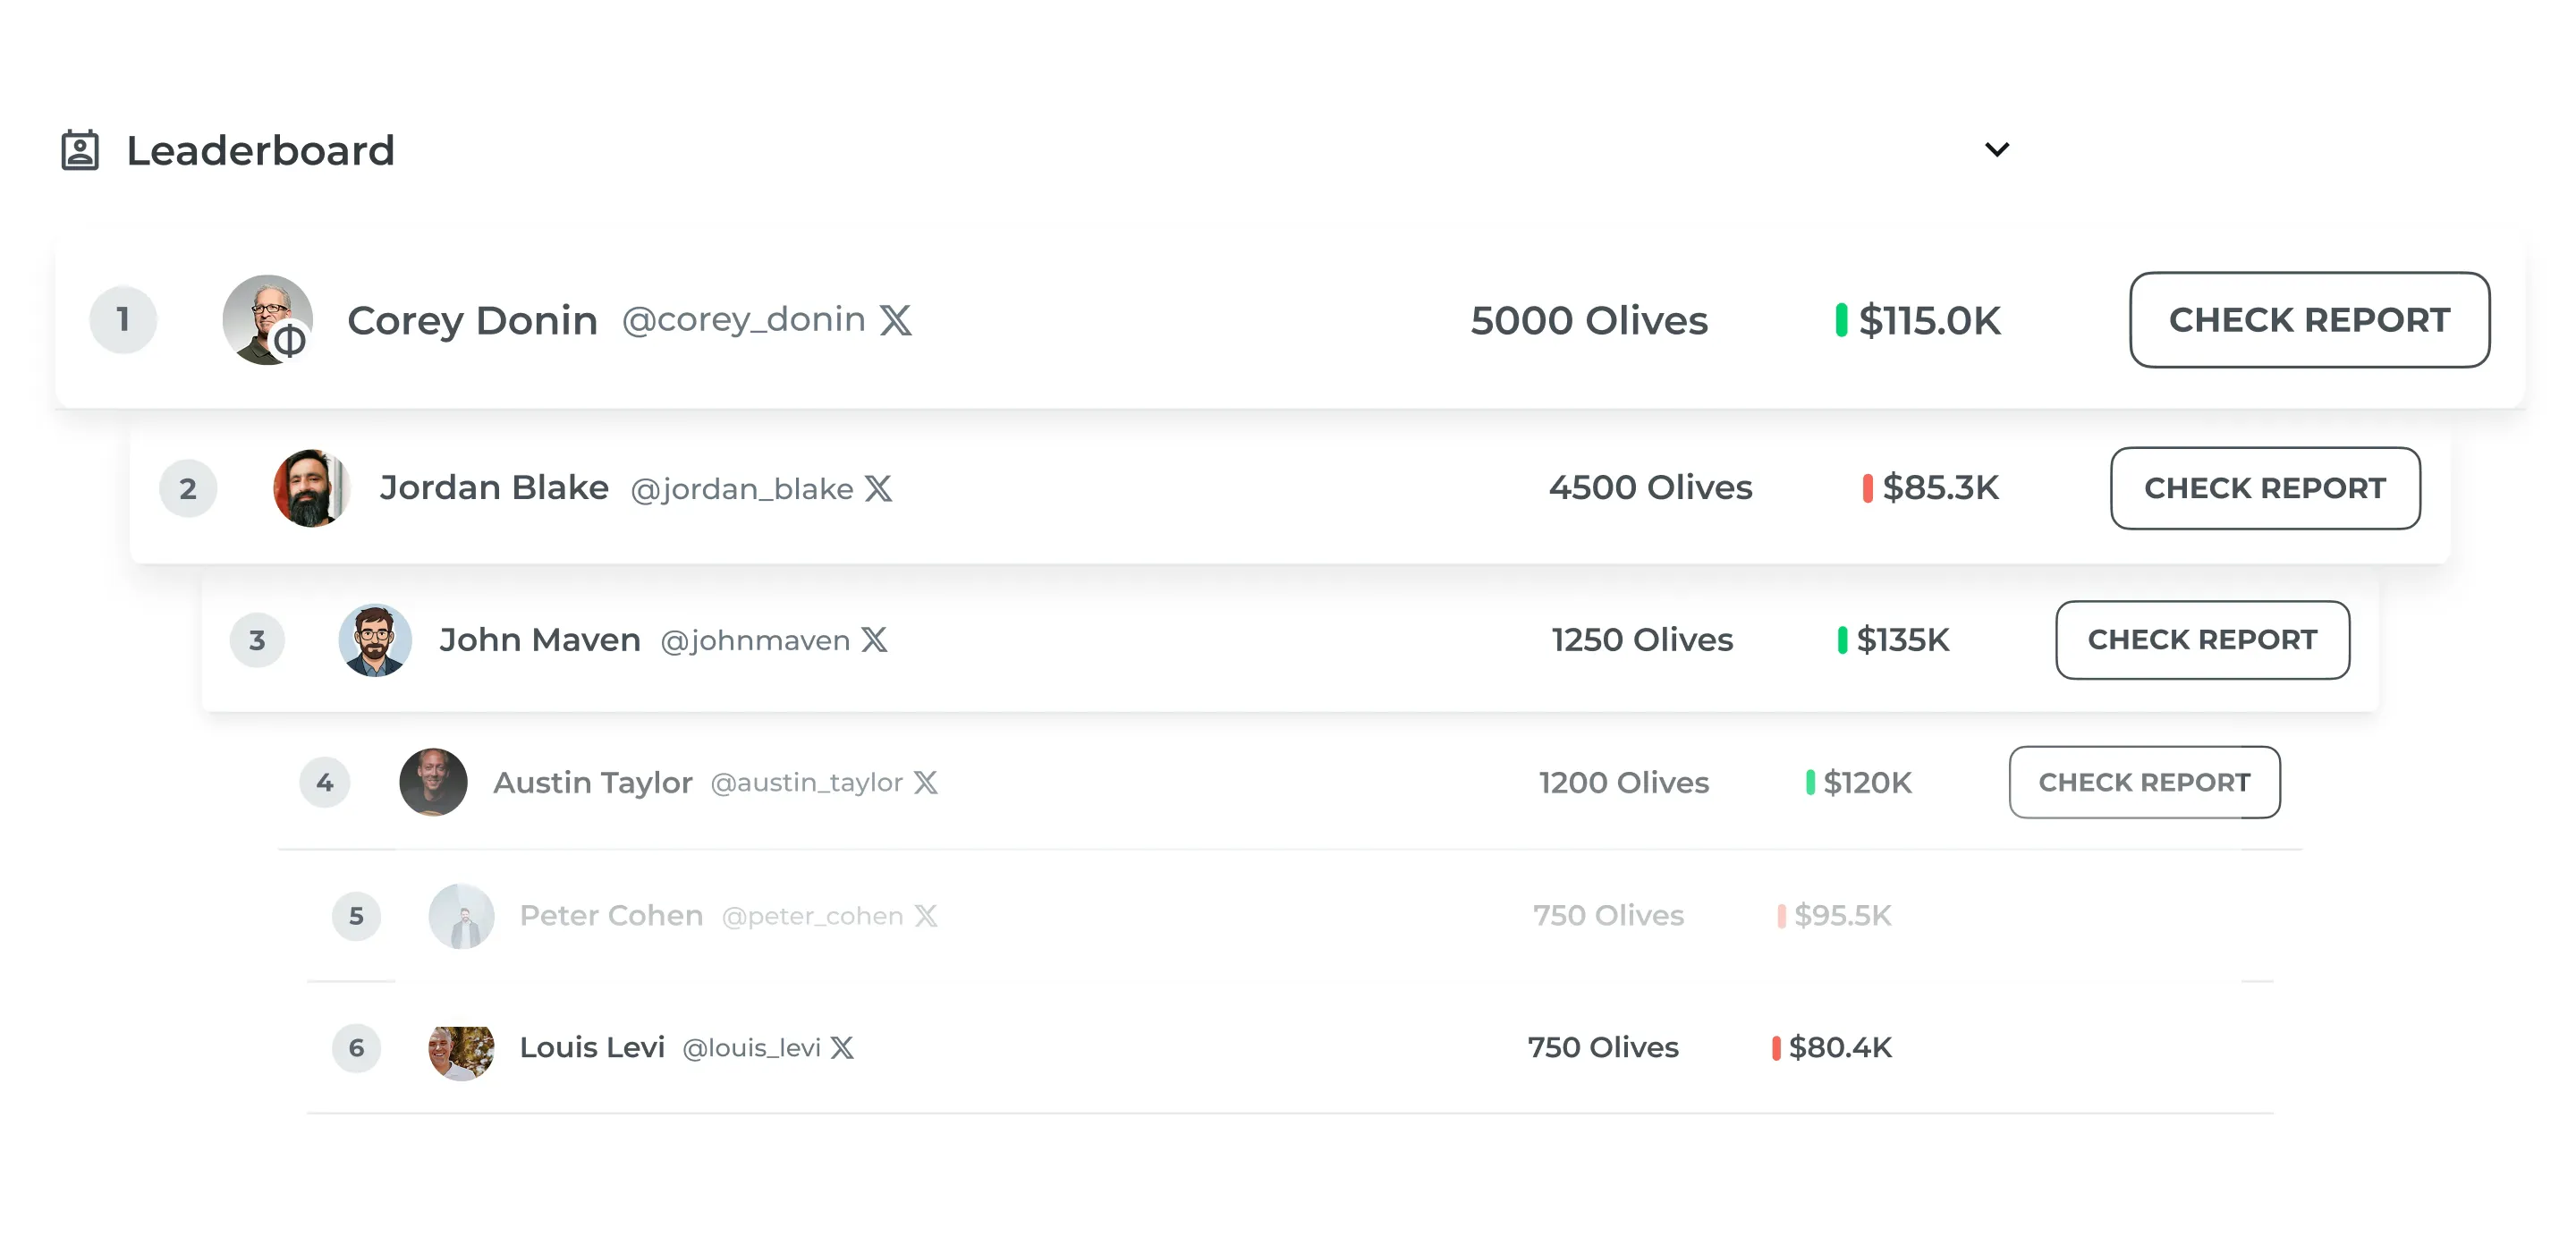This screenshot has width=2576, height=1245.
Task: Open John Maven's Check Report button
Action: (2202, 640)
